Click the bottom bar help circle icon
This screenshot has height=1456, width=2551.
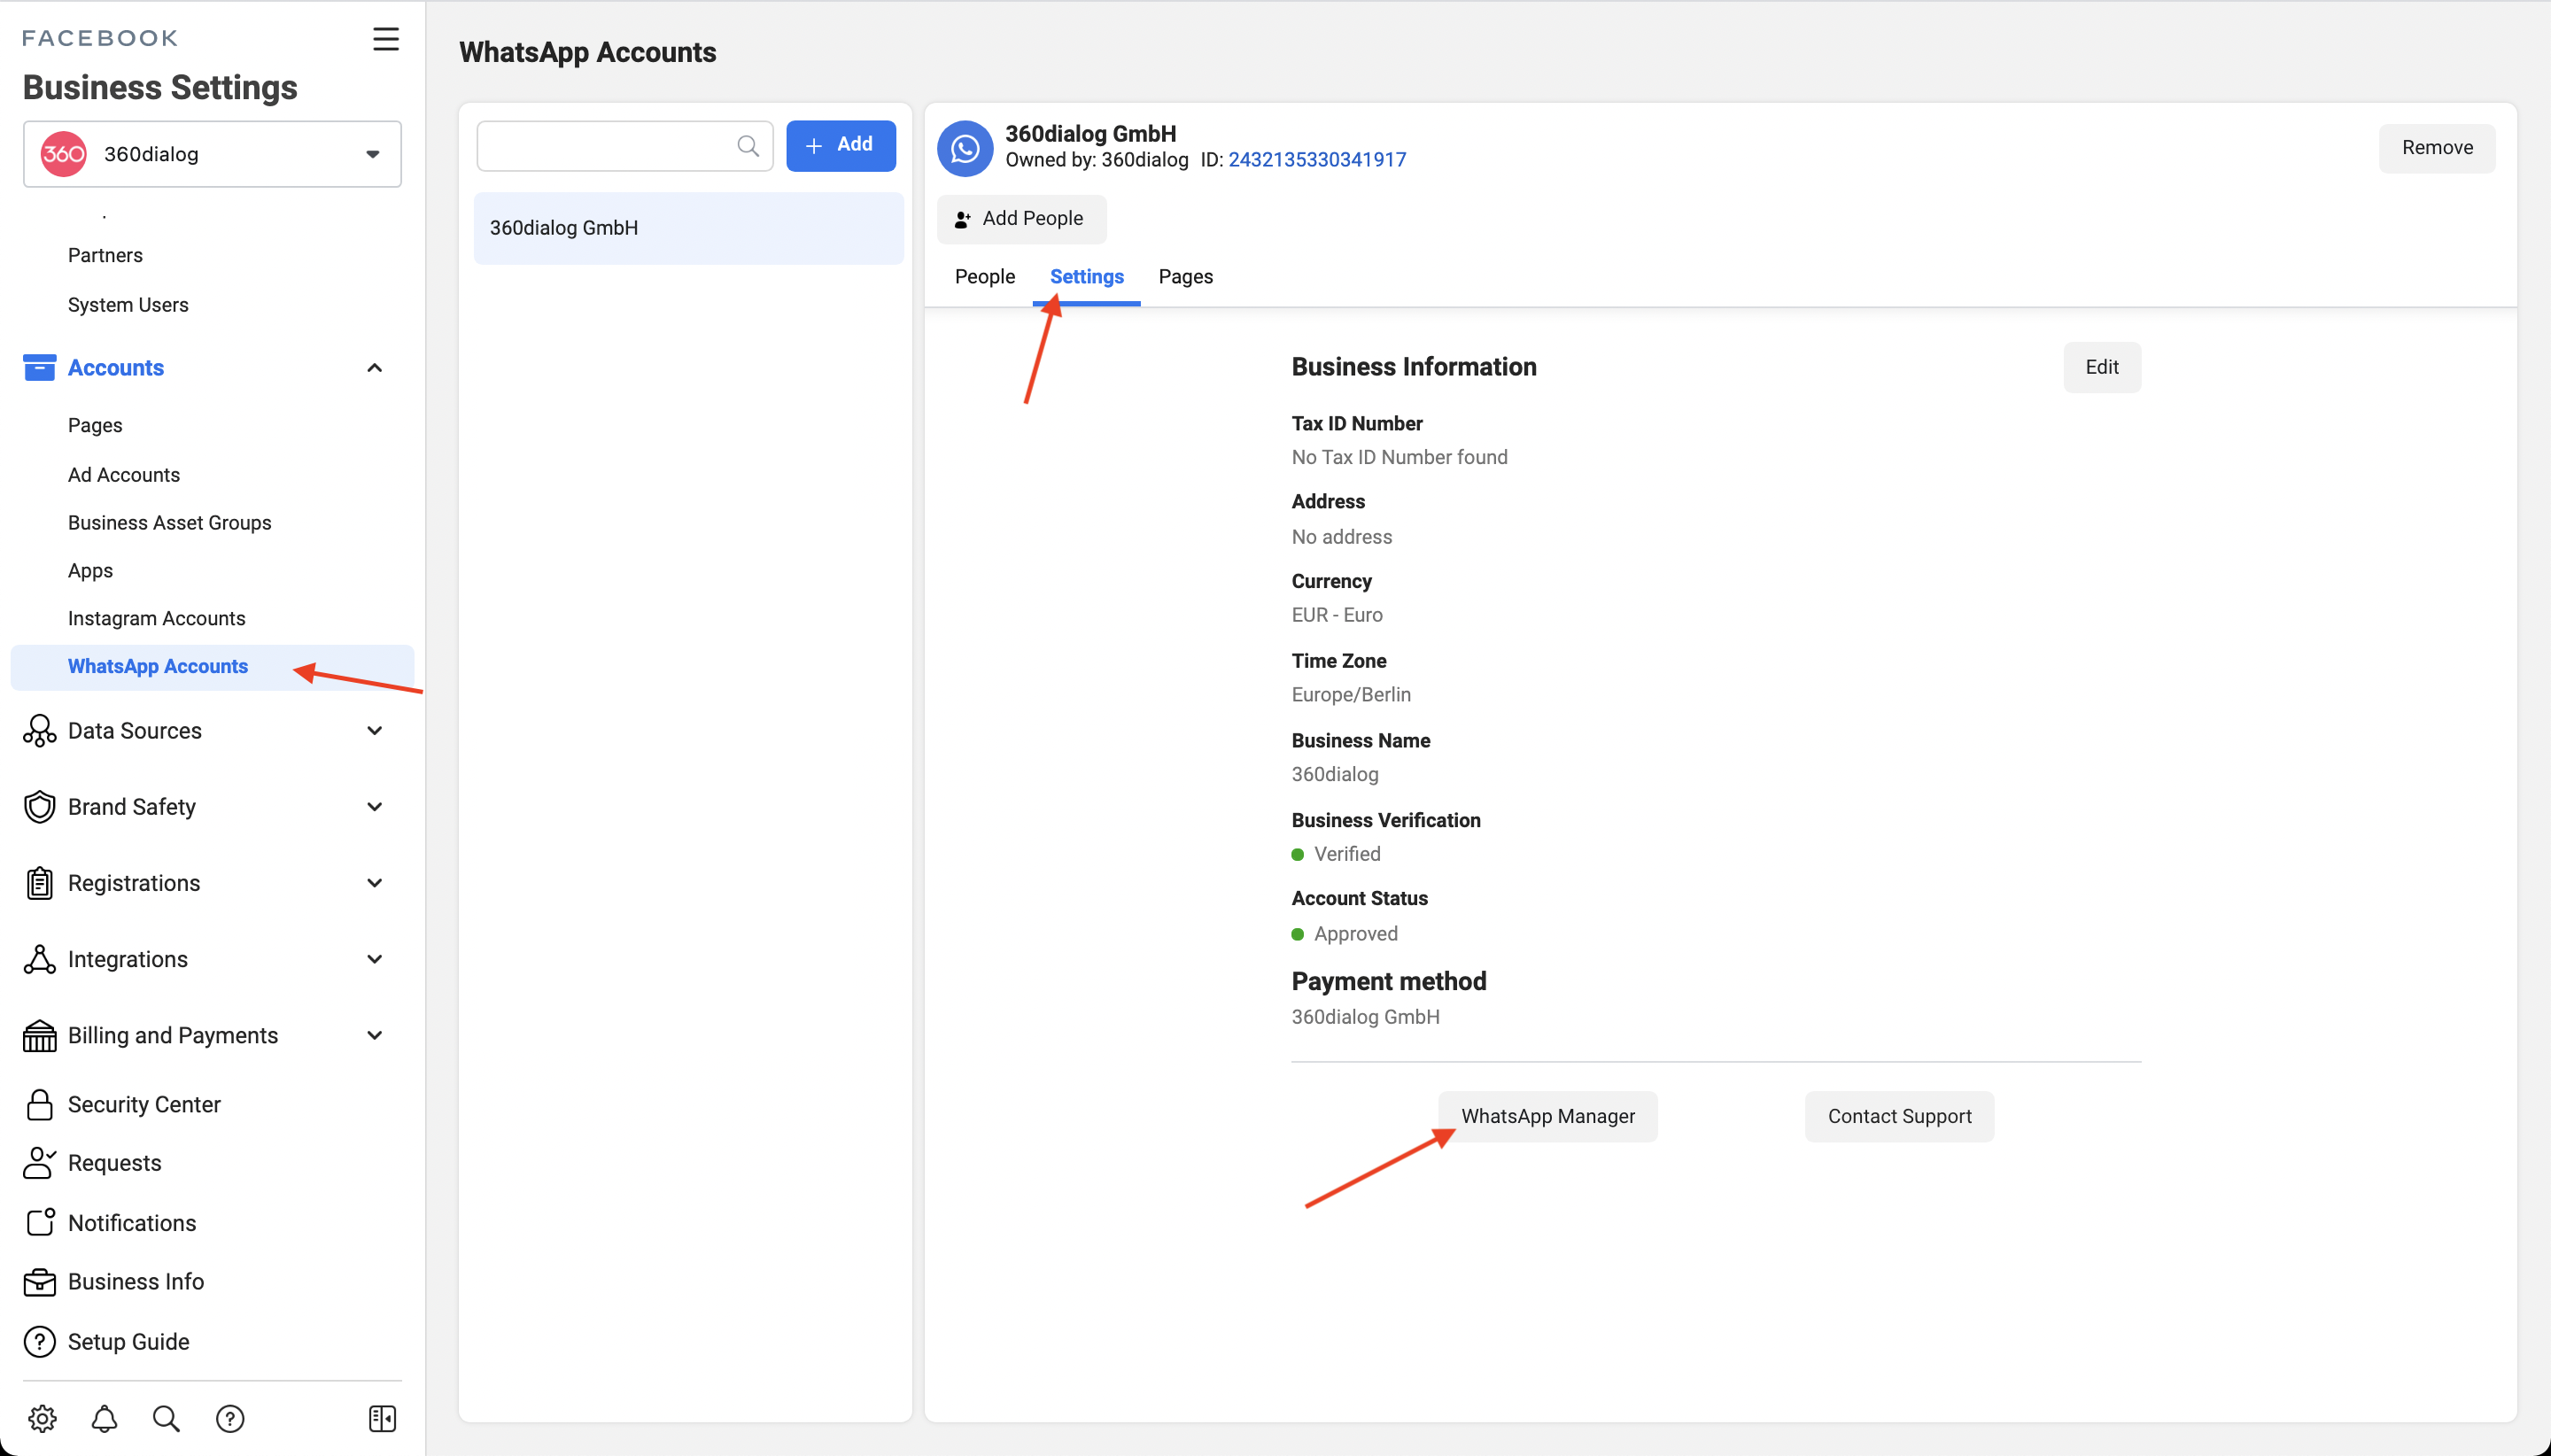(230, 1418)
